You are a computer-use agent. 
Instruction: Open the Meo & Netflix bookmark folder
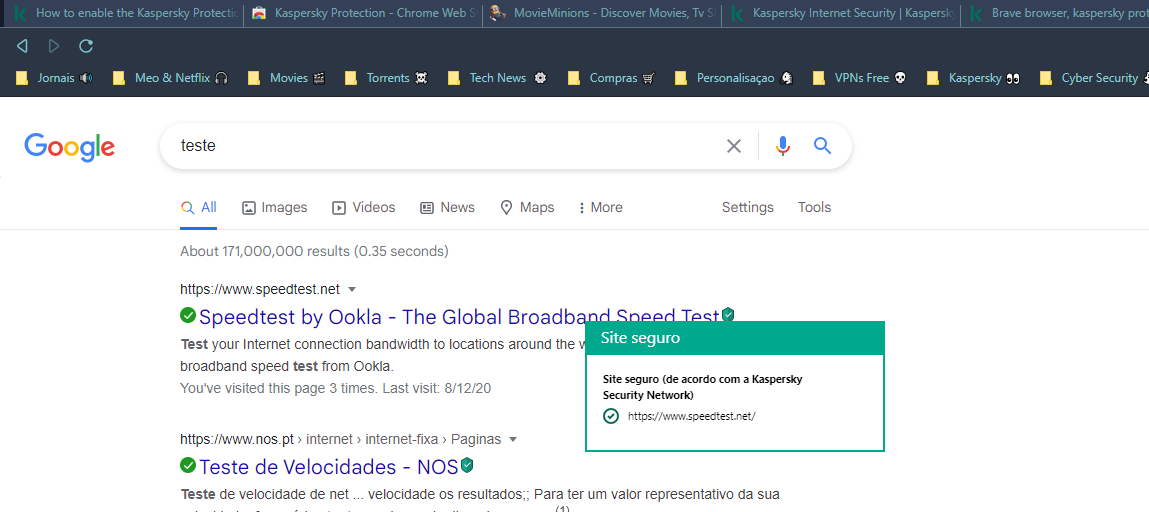171,78
